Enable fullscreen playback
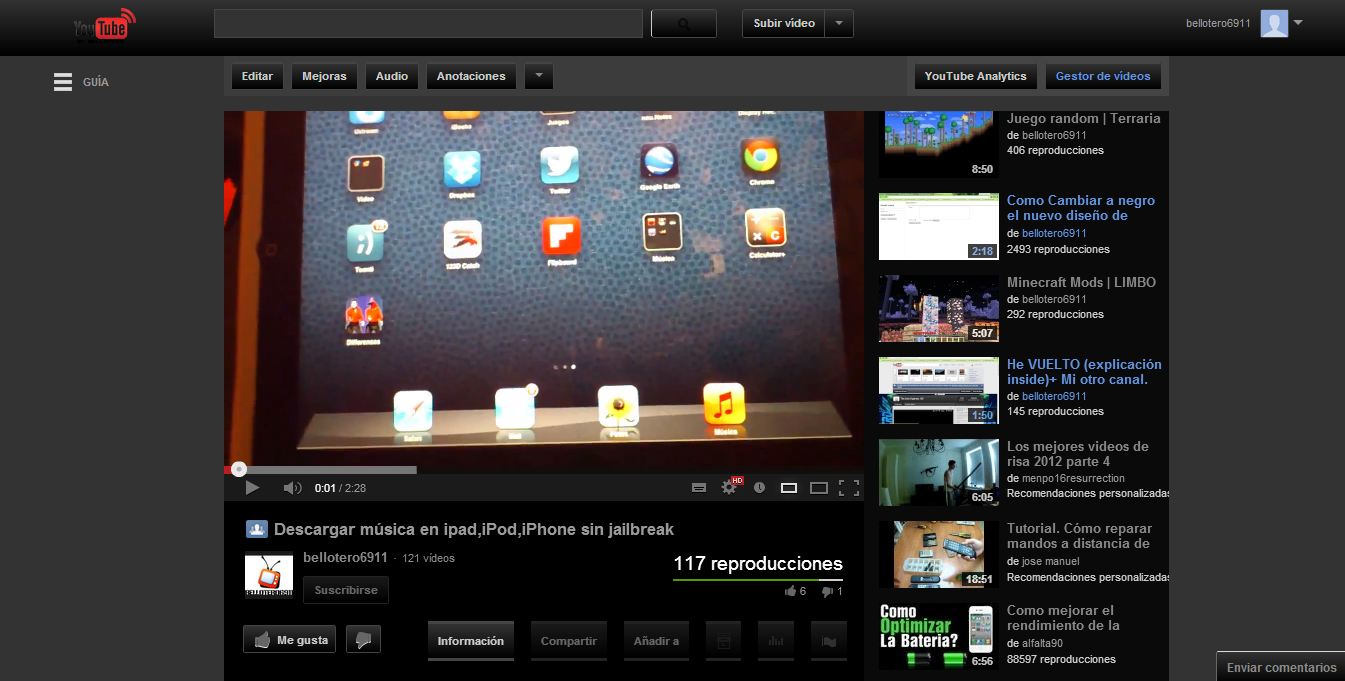 851,488
